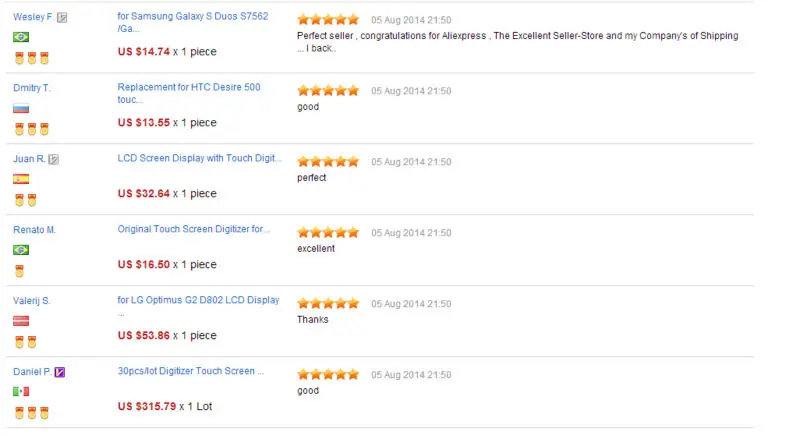Open Dmitry T. buyer profile
This screenshot has height=435, width=800.
coord(32,88)
